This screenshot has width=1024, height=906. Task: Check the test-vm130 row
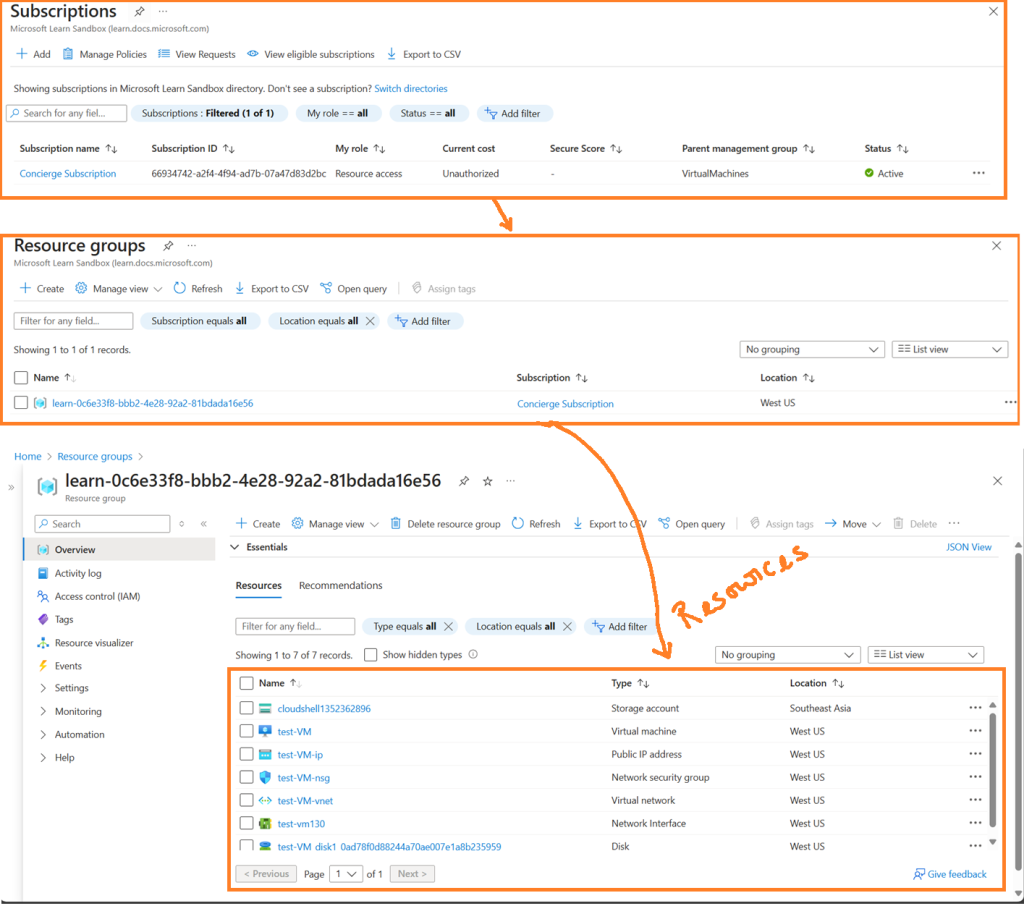246,823
